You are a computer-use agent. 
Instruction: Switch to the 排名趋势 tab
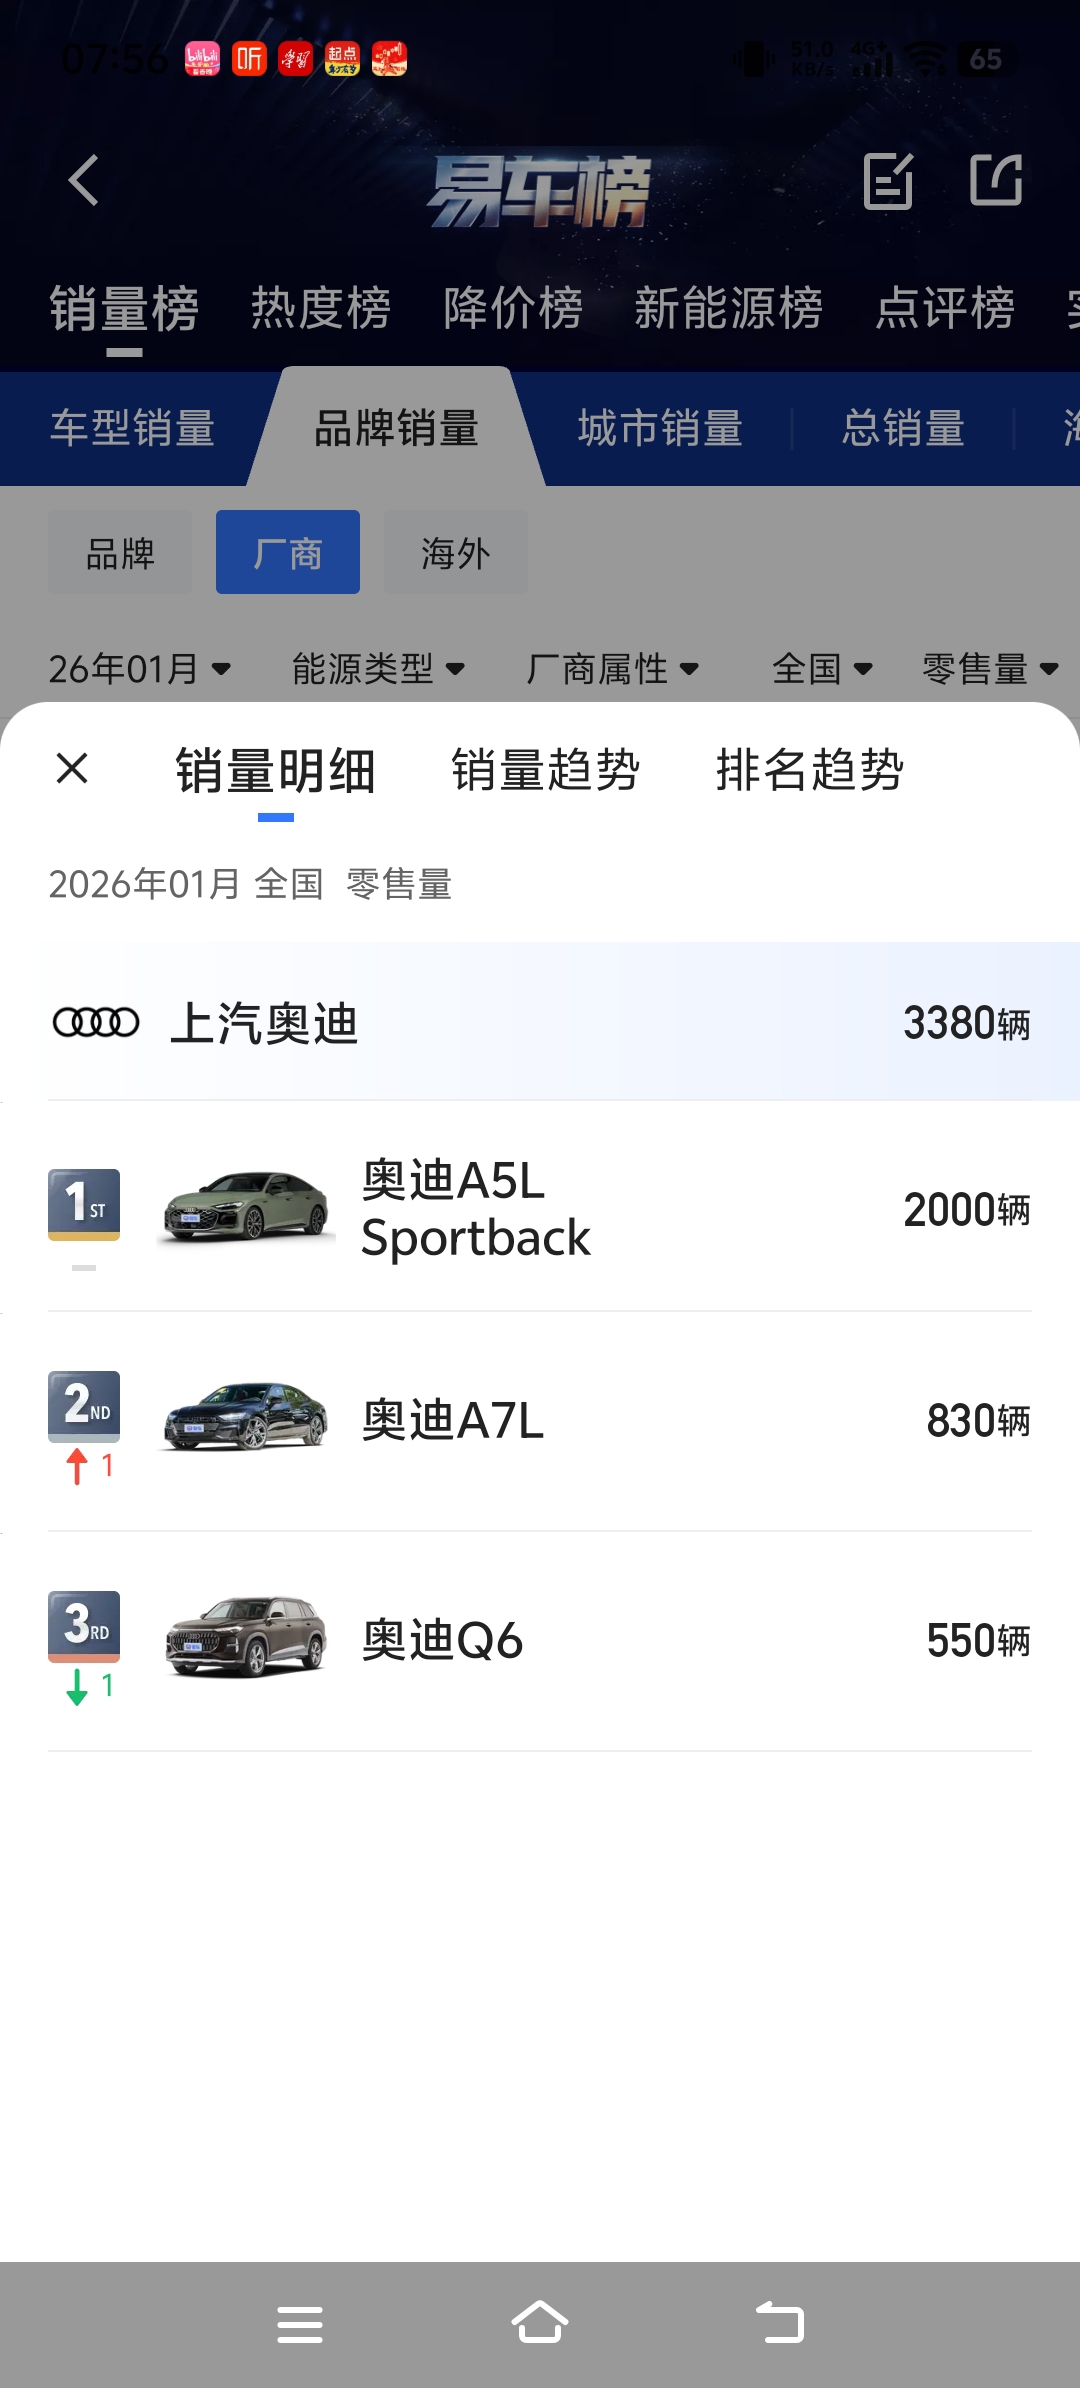[x=810, y=770]
